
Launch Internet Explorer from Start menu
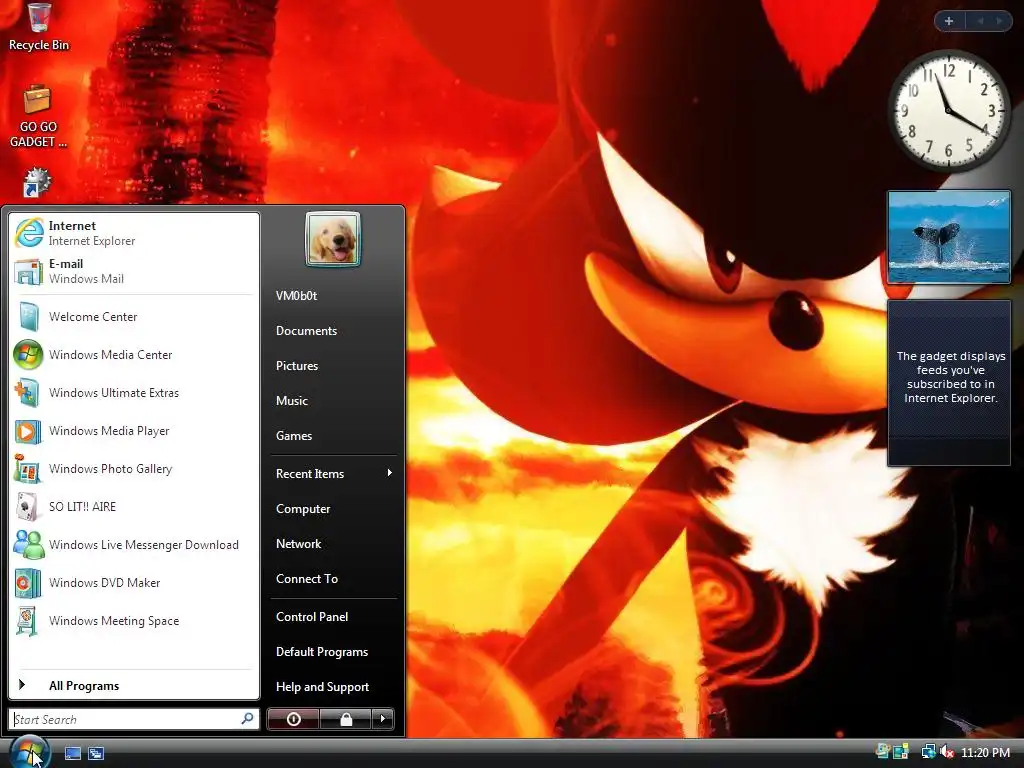[x=134, y=233]
